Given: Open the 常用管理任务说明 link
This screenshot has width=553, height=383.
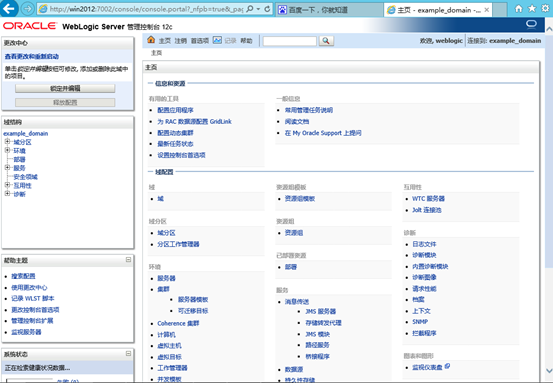Looking at the screenshot, I should (x=309, y=110).
